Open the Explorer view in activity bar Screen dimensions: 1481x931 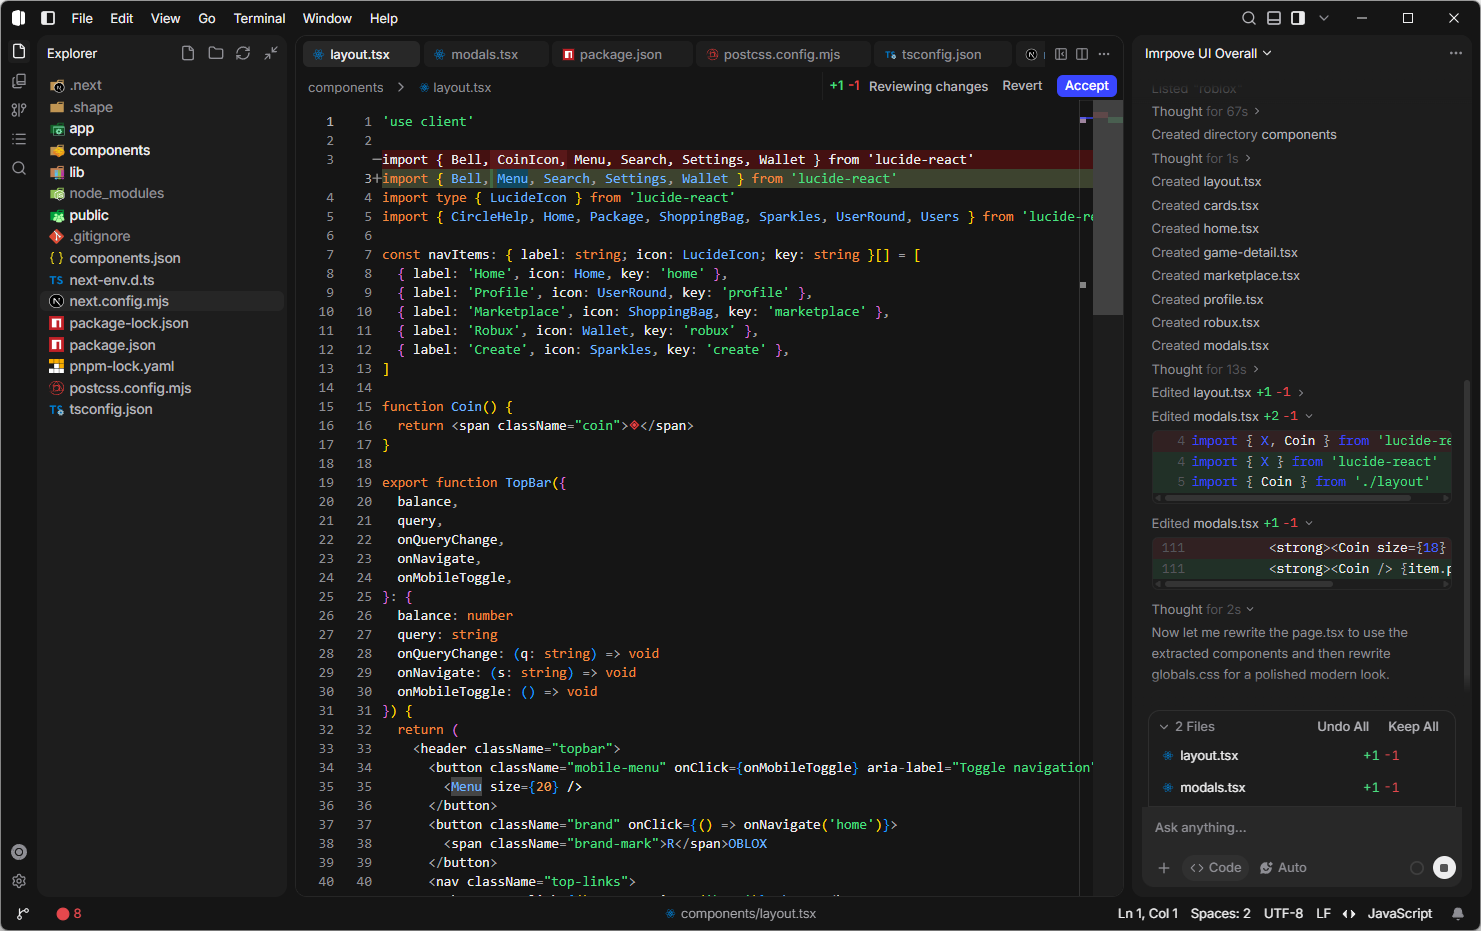pyautogui.click(x=19, y=52)
